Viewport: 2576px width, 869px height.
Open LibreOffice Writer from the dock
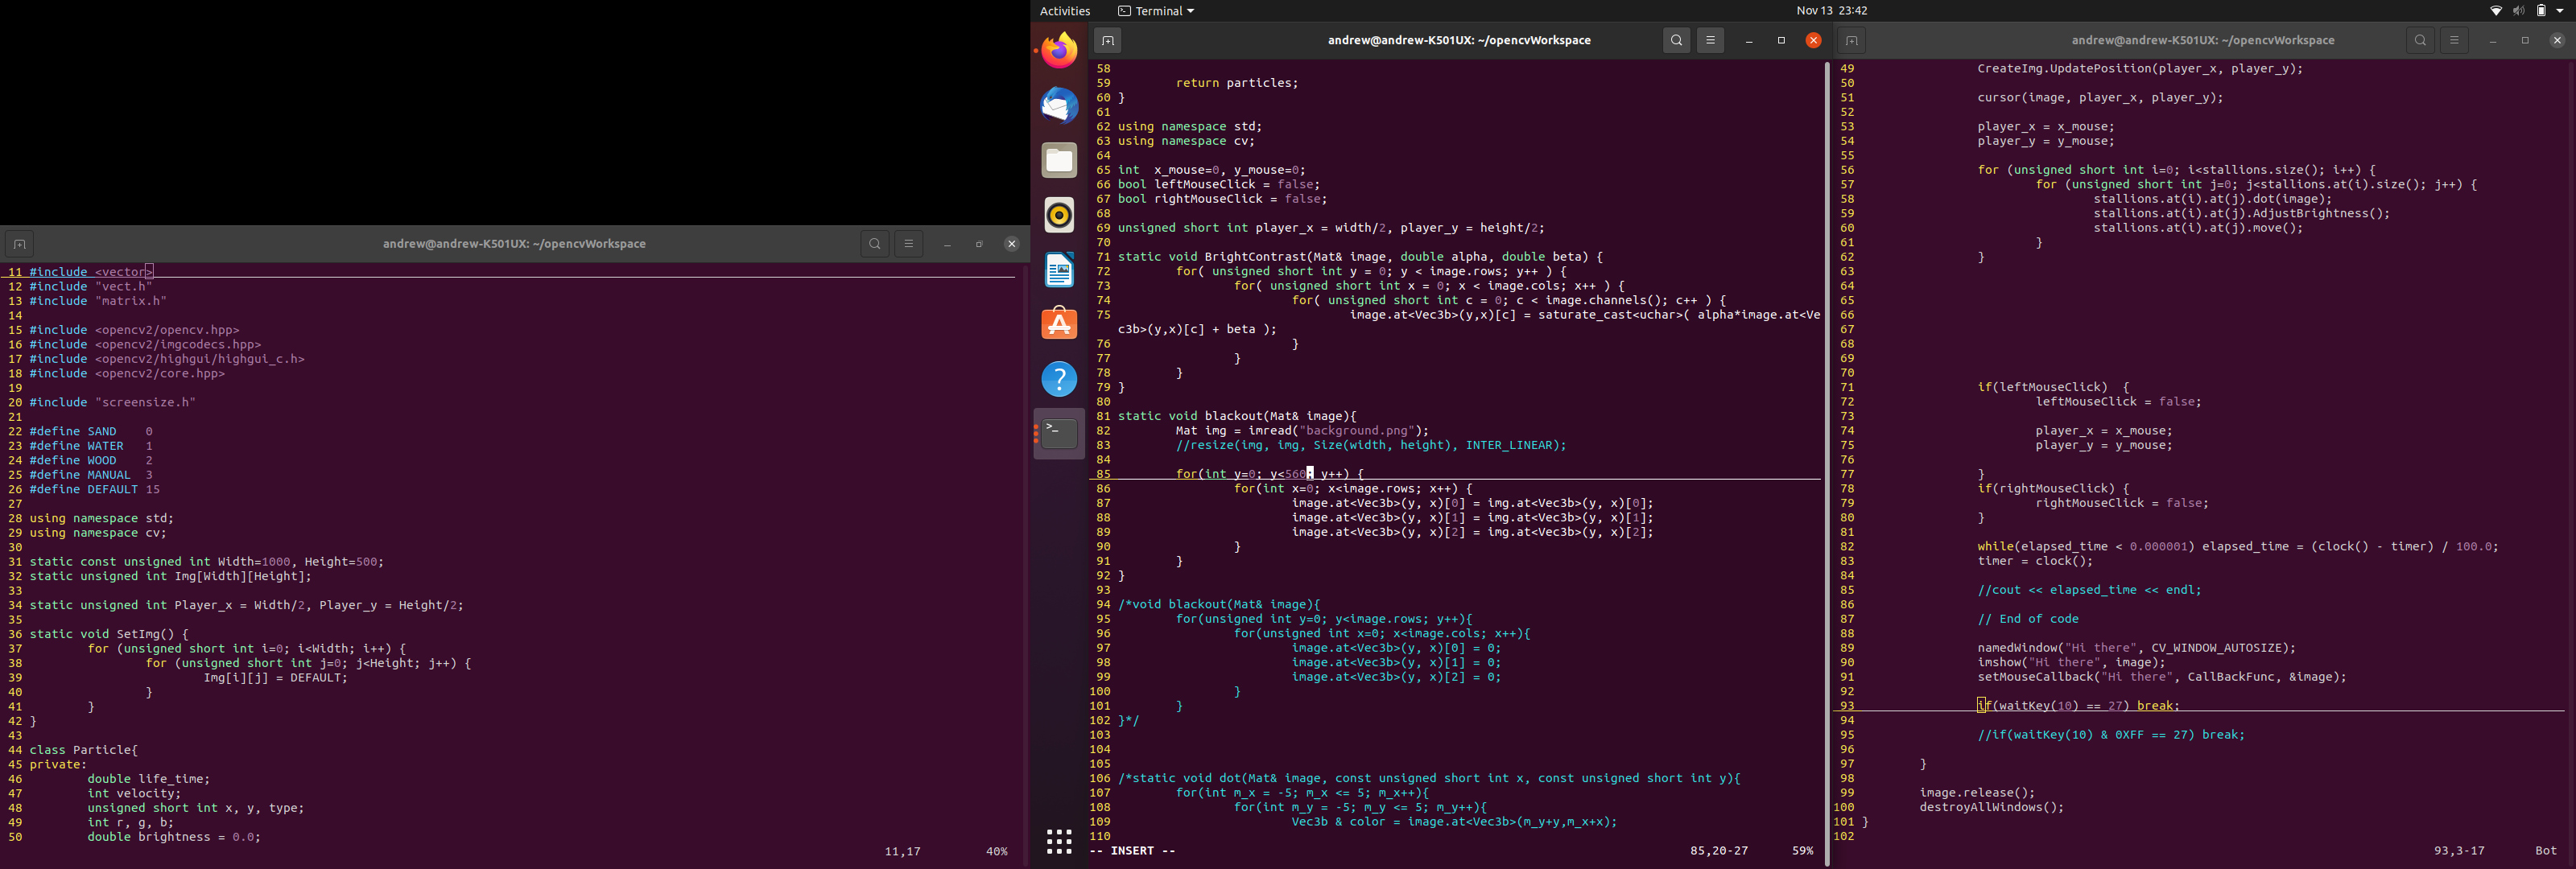[x=1059, y=270]
